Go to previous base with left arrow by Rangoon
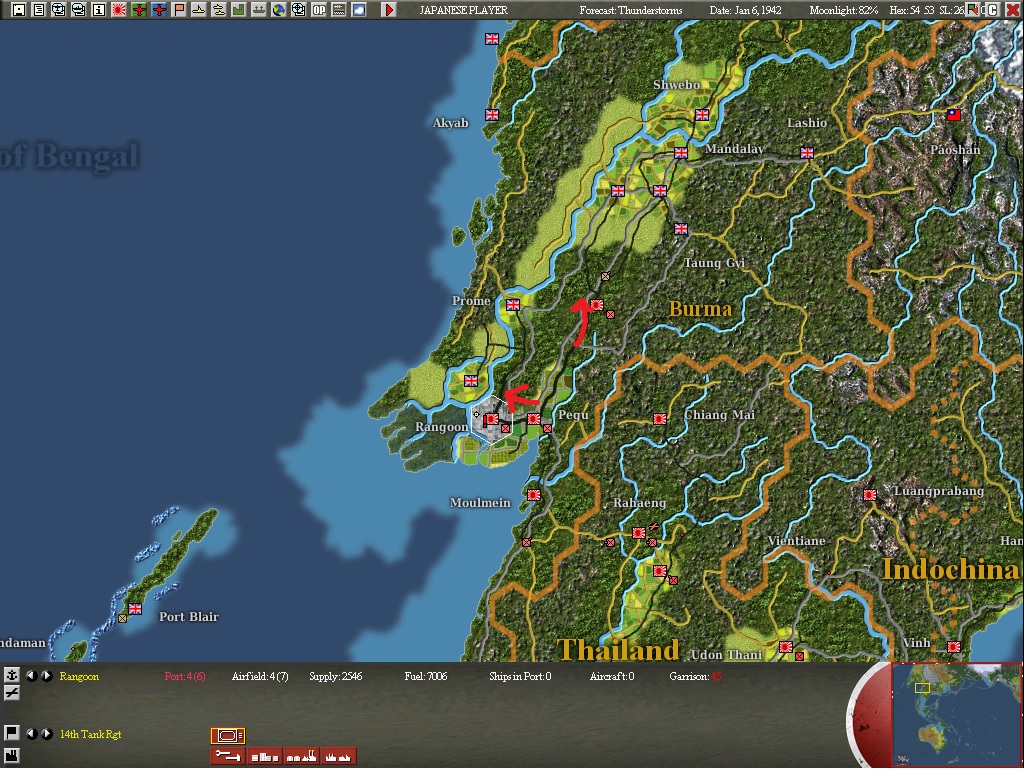 (x=31, y=676)
